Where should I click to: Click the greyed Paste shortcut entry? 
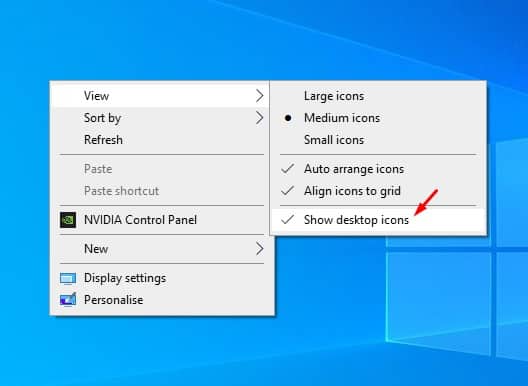pyautogui.click(x=161, y=191)
